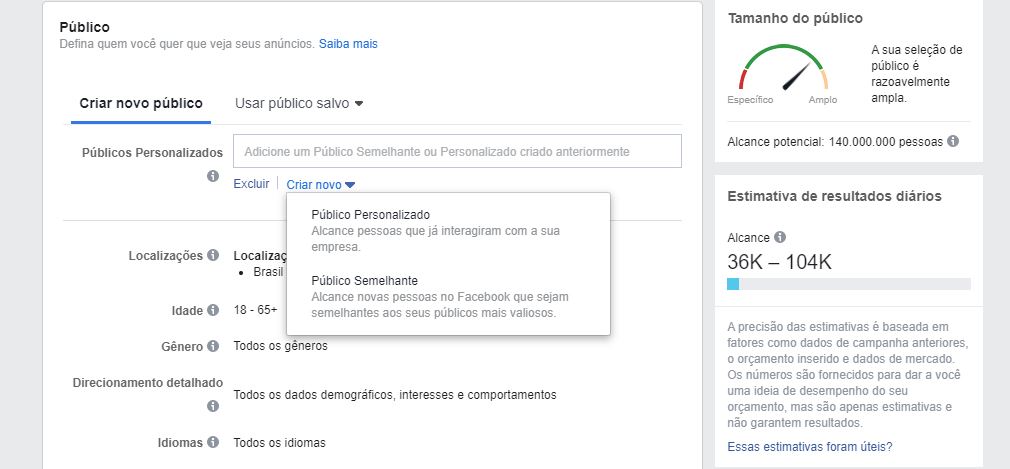Click info icon beside Alcance potencial
Image resolution: width=1010 pixels, height=469 pixels.
pyautogui.click(x=953, y=142)
